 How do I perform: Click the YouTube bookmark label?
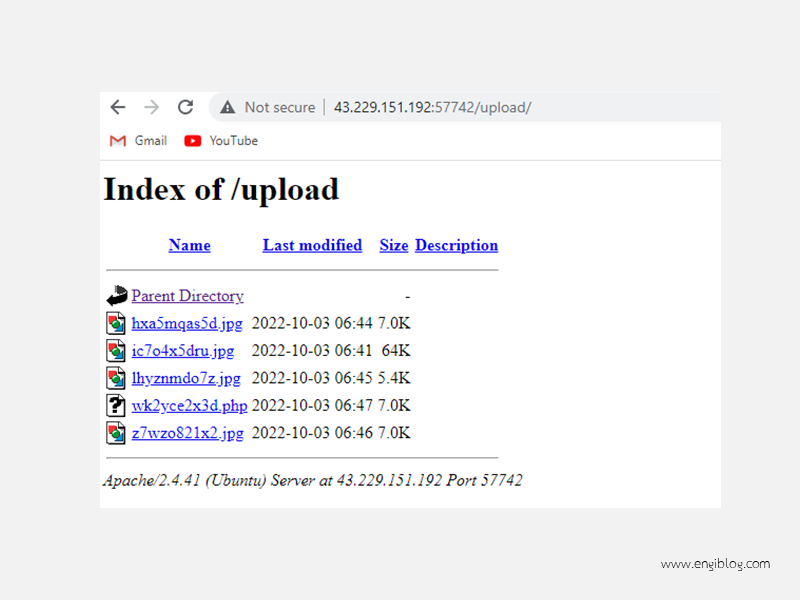pos(233,141)
